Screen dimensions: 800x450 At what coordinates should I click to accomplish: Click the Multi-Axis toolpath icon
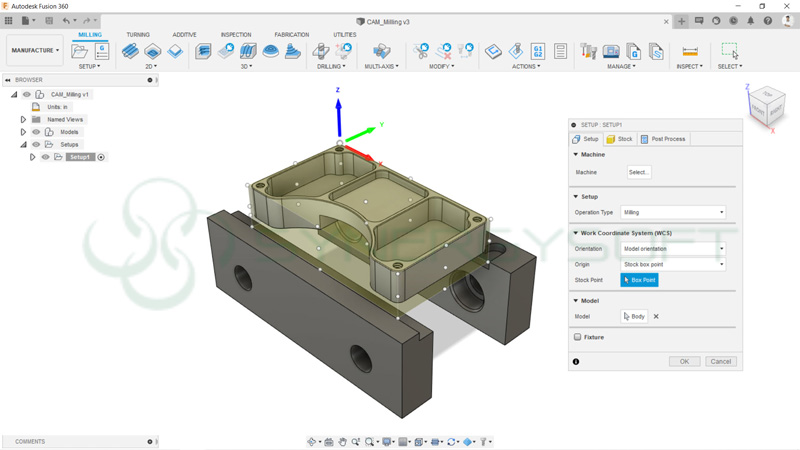coord(381,51)
